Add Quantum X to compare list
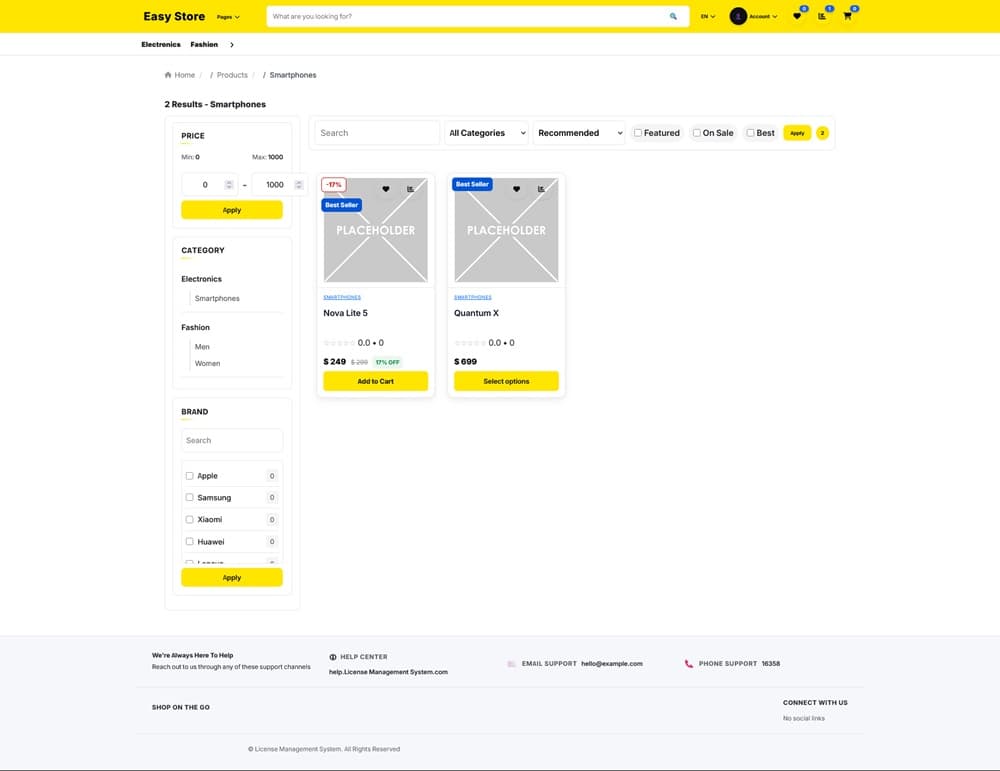The width and height of the screenshot is (1000, 771). pyautogui.click(x=541, y=189)
